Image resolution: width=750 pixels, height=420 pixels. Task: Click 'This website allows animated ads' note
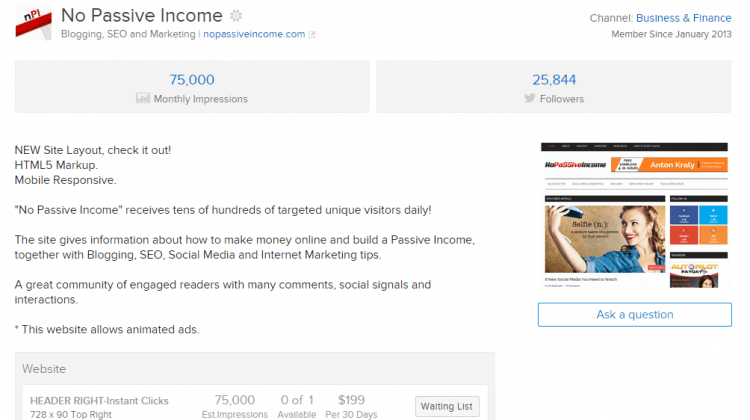pos(107,330)
